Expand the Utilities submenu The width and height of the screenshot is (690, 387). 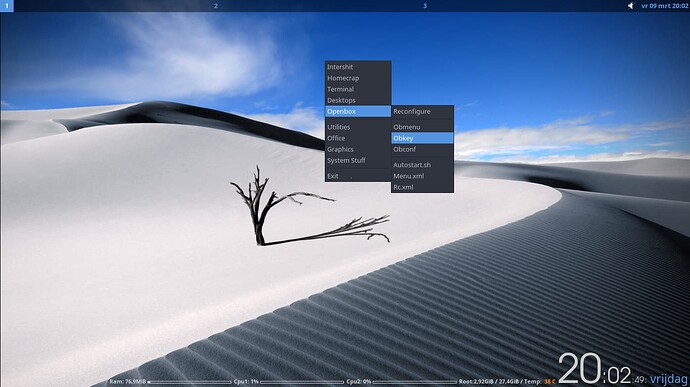pos(358,127)
